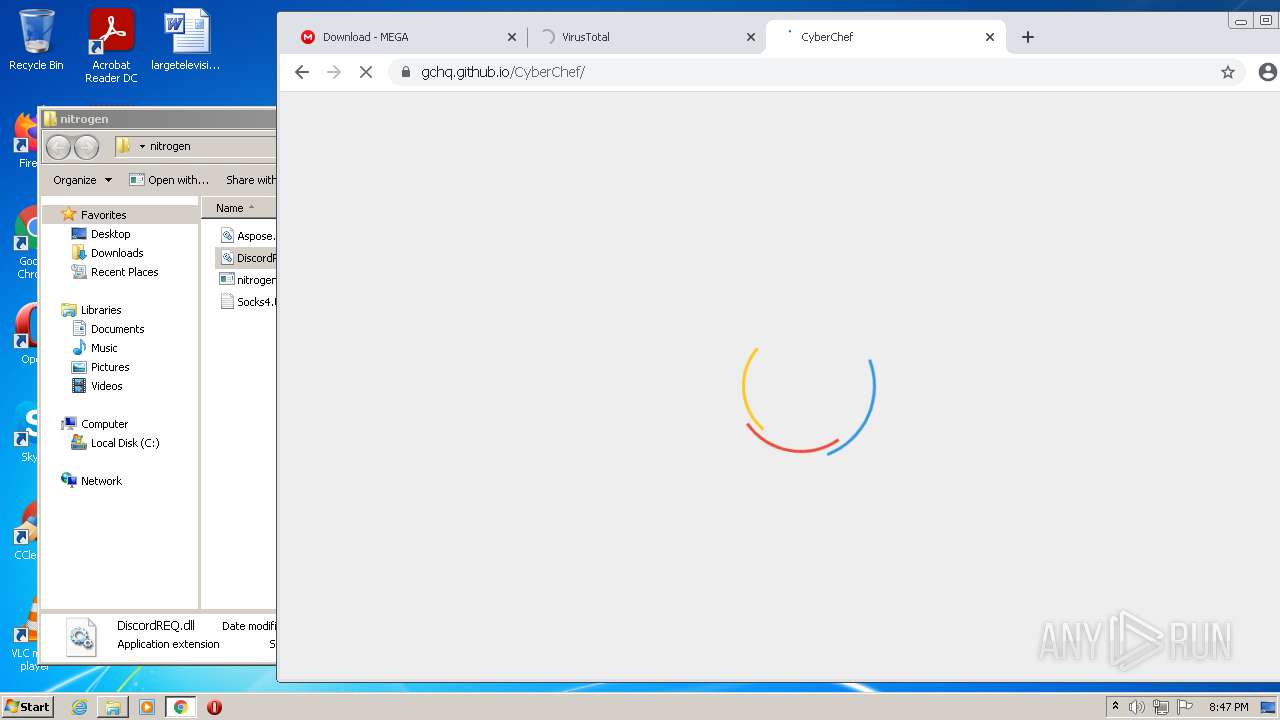Select the DiscordREQ file in the list
The height and width of the screenshot is (720, 1280).
(x=247, y=258)
